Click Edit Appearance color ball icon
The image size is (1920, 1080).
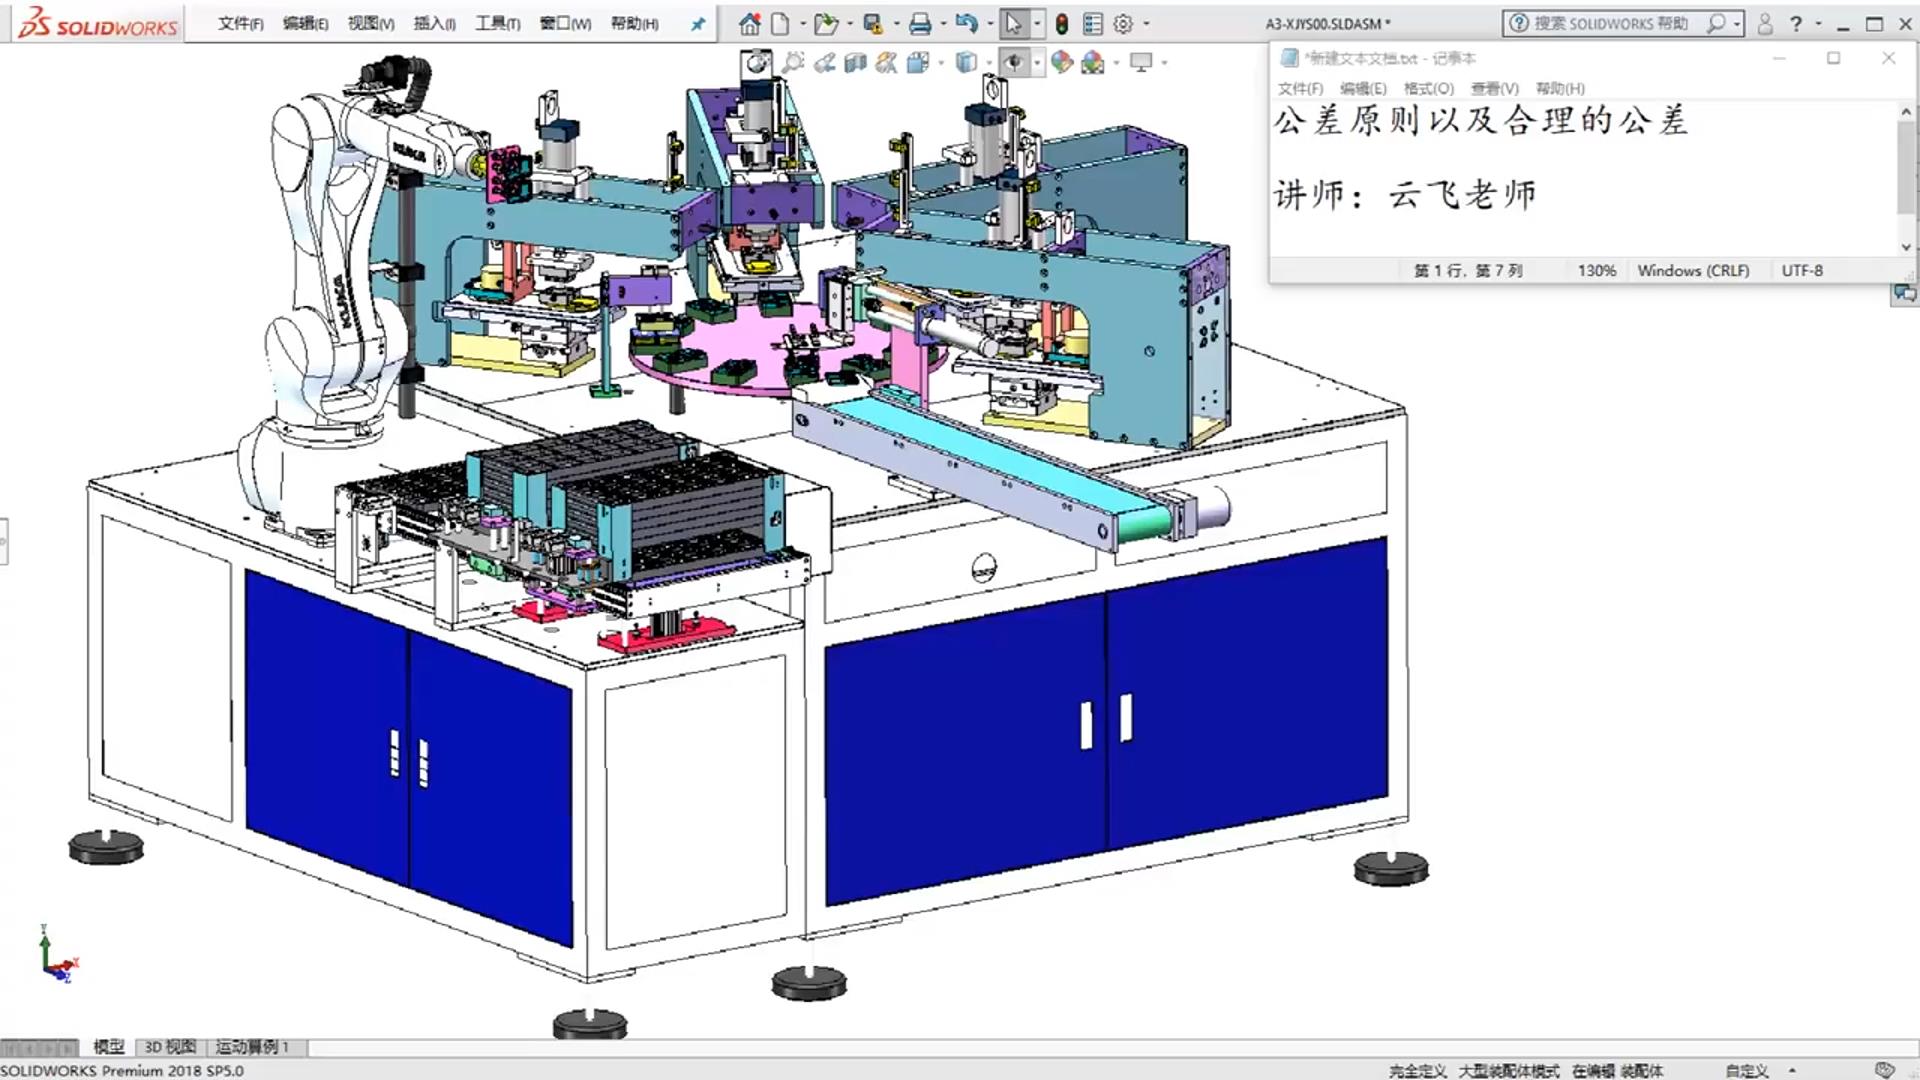tap(1062, 63)
